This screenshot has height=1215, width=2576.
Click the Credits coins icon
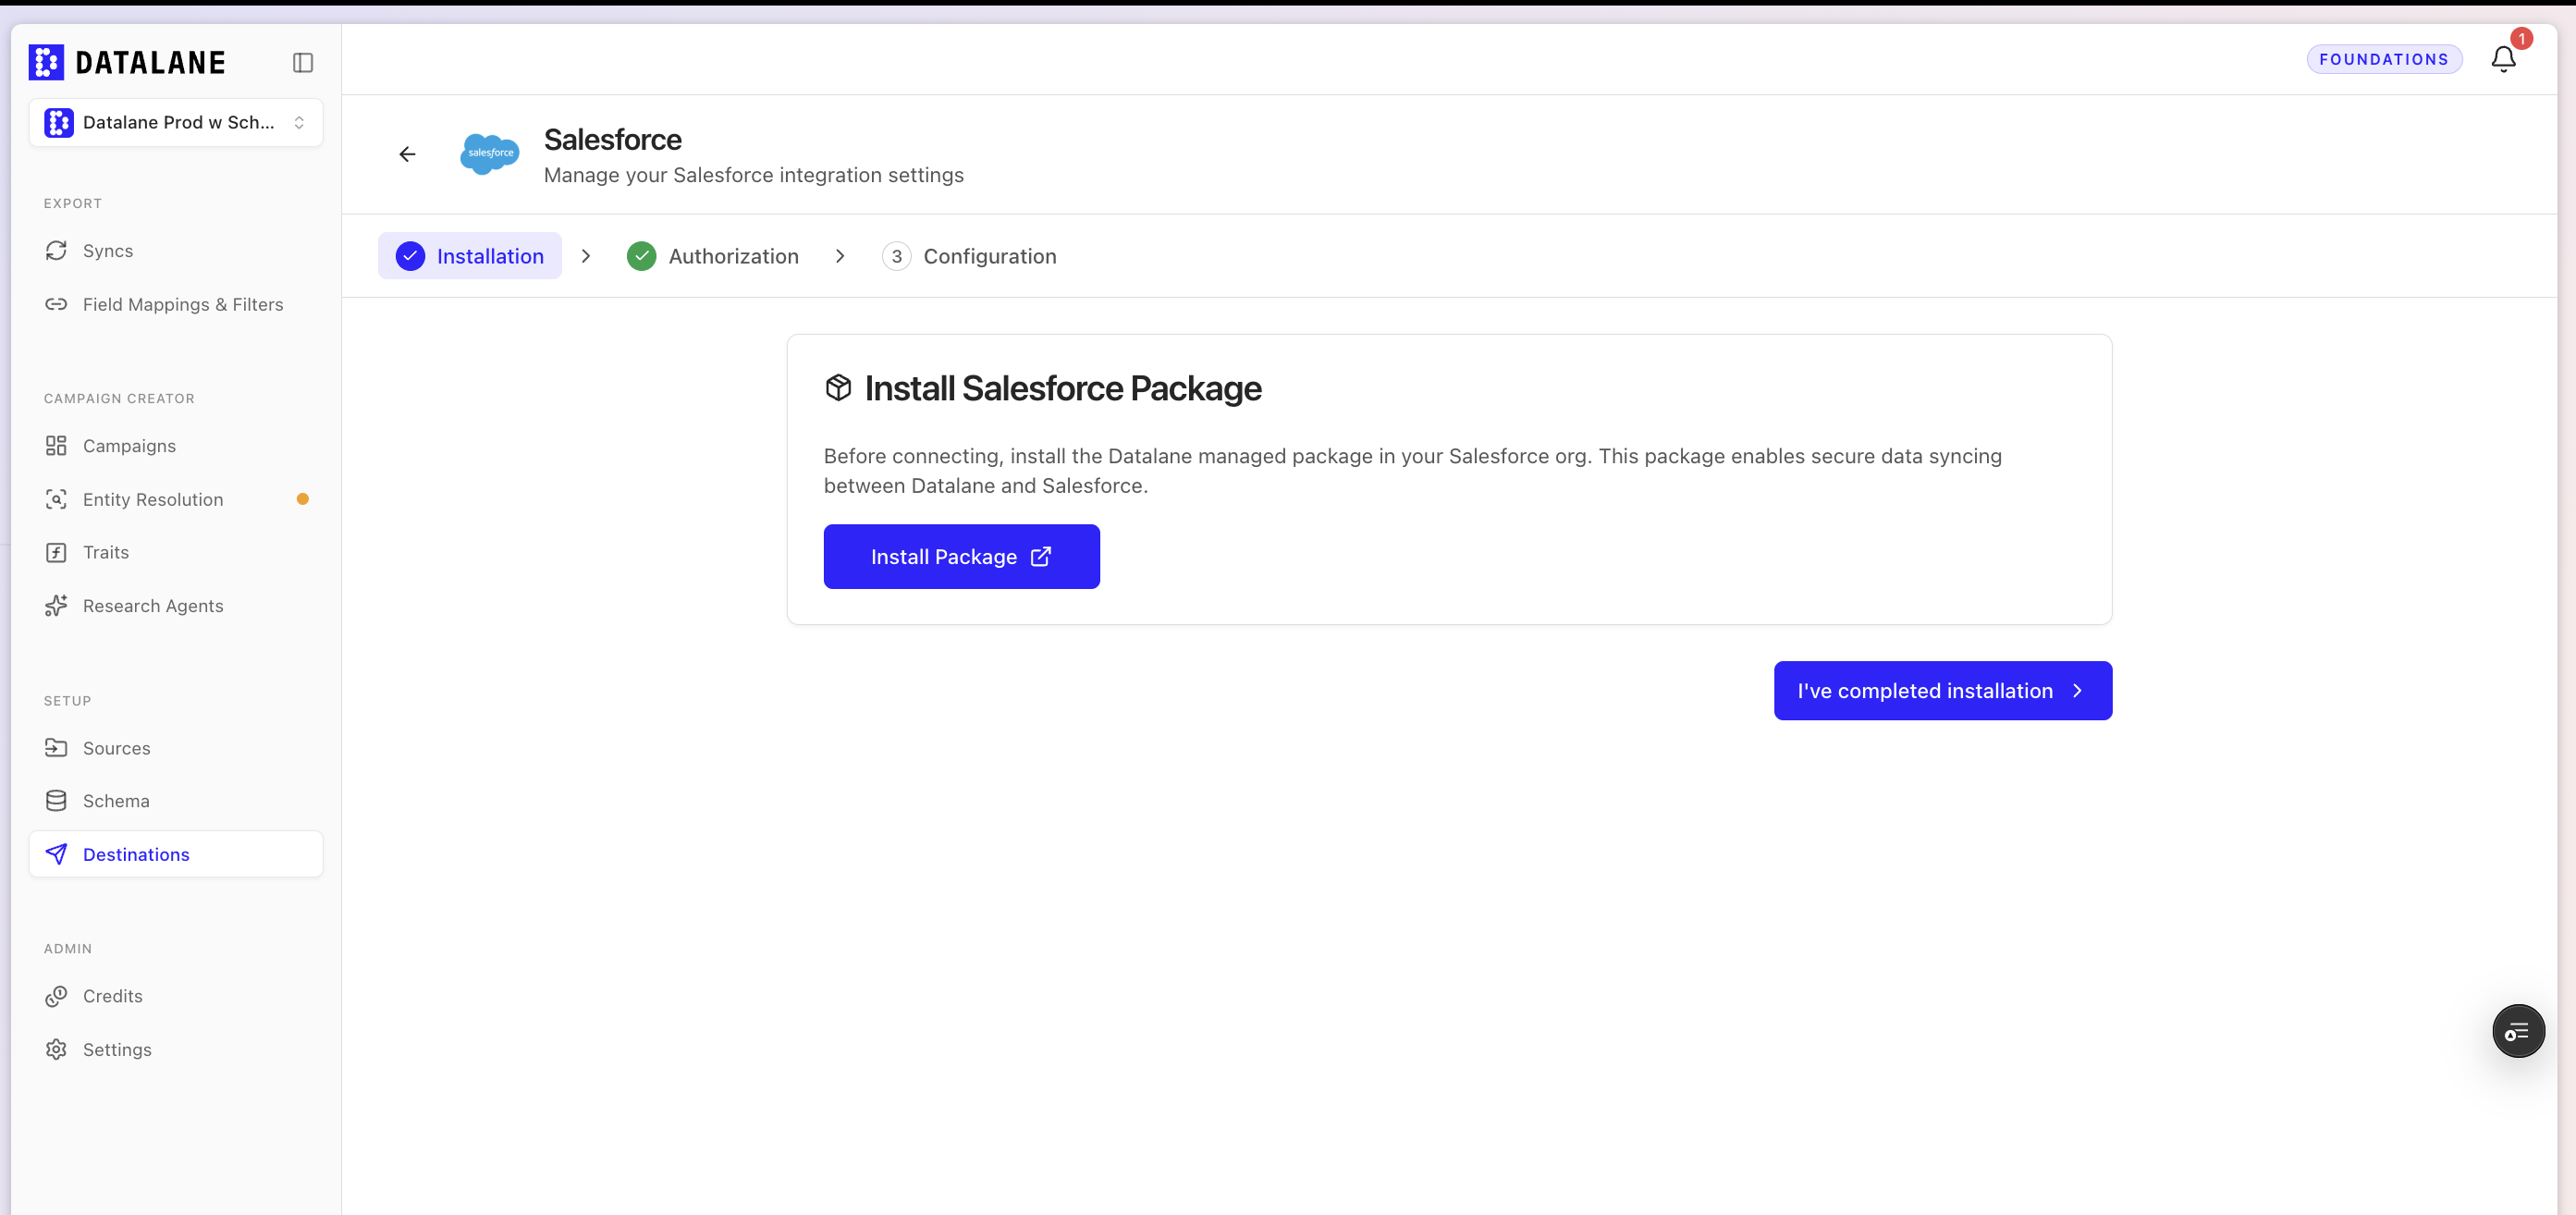coord(56,996)
